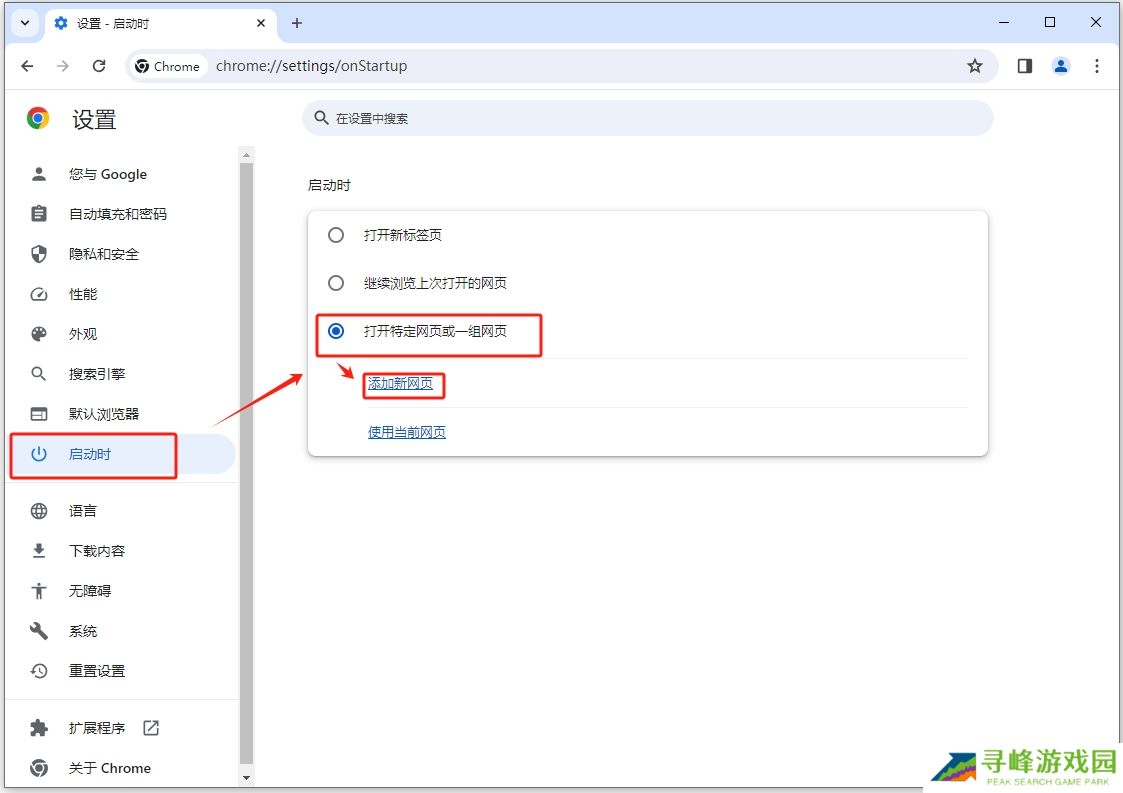The height and width of the screenshot is (793, 1123).
Task: Select 打开特定网页或一组网页 radio option
Action: [336, 331]
